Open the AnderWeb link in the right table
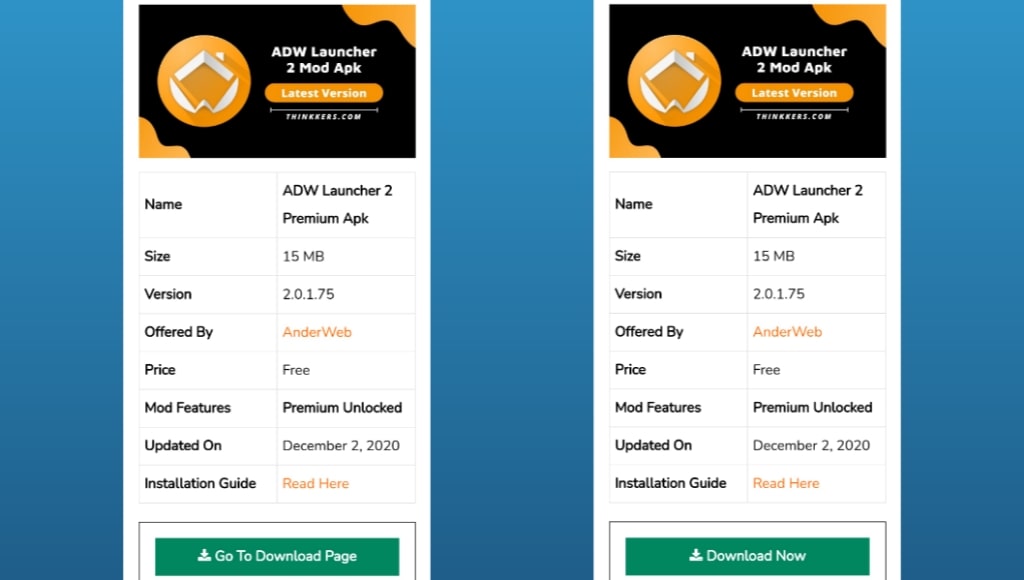 point(787,332)
